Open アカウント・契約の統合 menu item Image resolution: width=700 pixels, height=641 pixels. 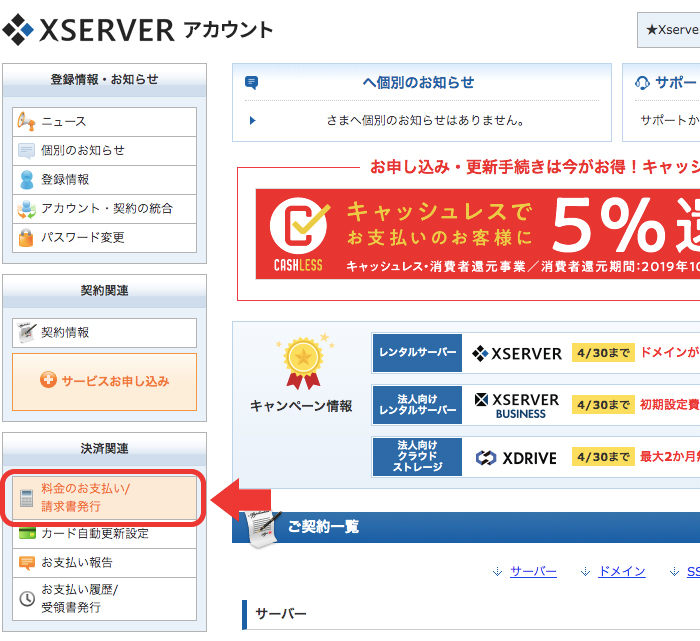pyautogui.click(x=104, y=209)
